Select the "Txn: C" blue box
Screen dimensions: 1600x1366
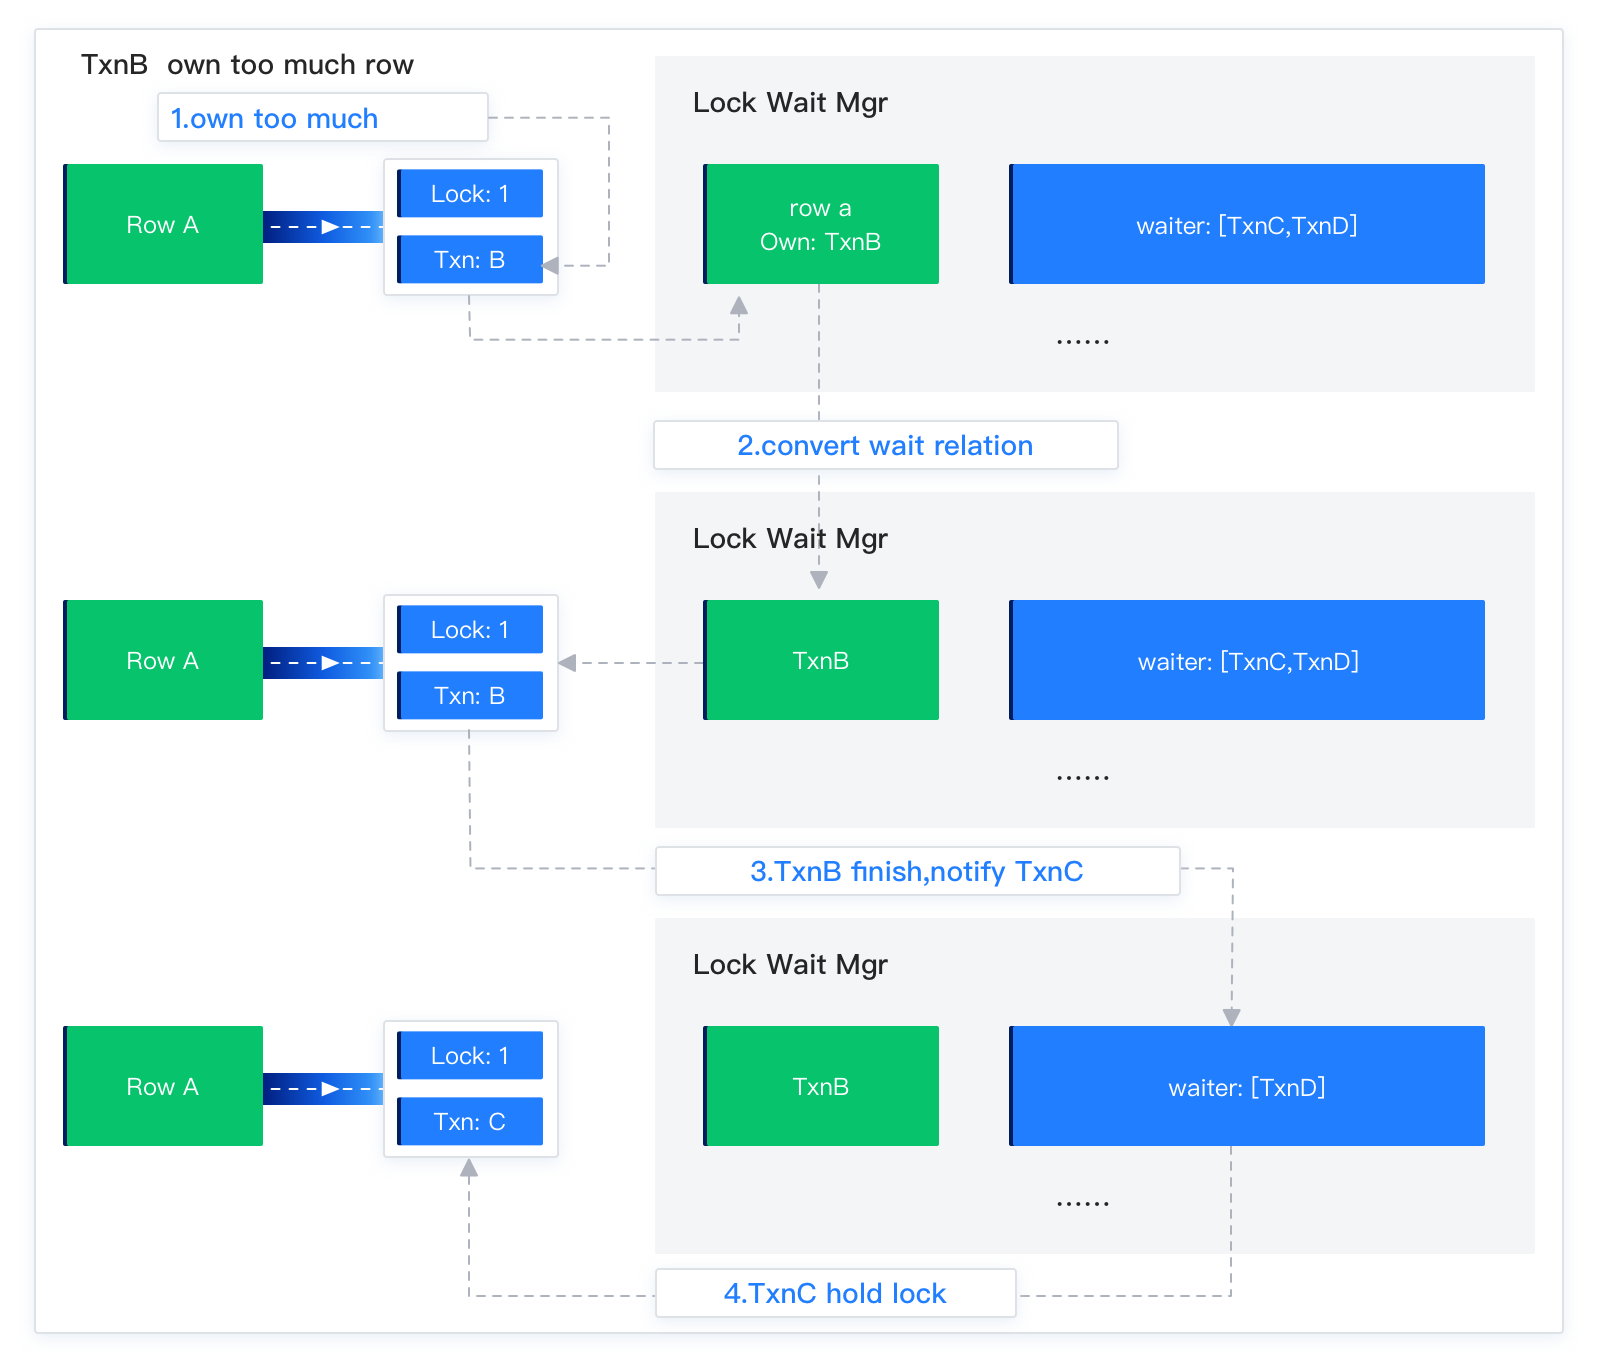click(470, 1121)
